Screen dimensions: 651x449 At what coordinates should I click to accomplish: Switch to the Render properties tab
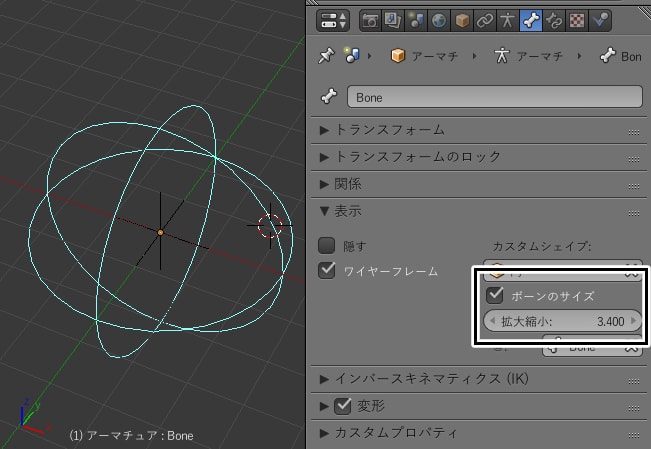tap(370, 20)
